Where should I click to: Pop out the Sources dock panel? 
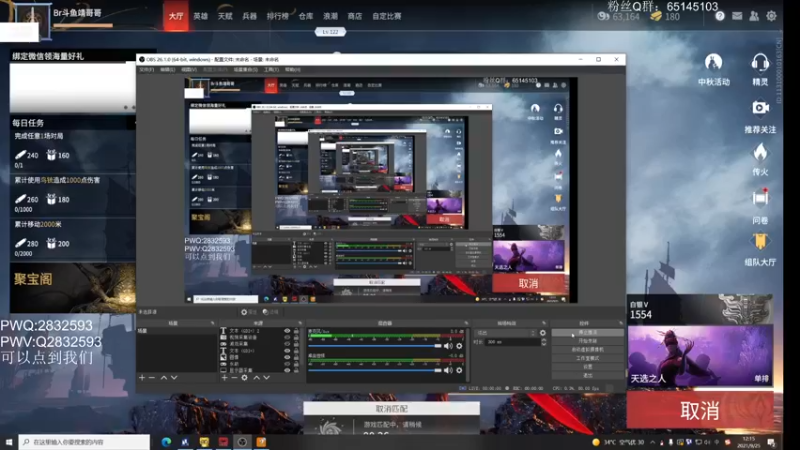point(300,322)
